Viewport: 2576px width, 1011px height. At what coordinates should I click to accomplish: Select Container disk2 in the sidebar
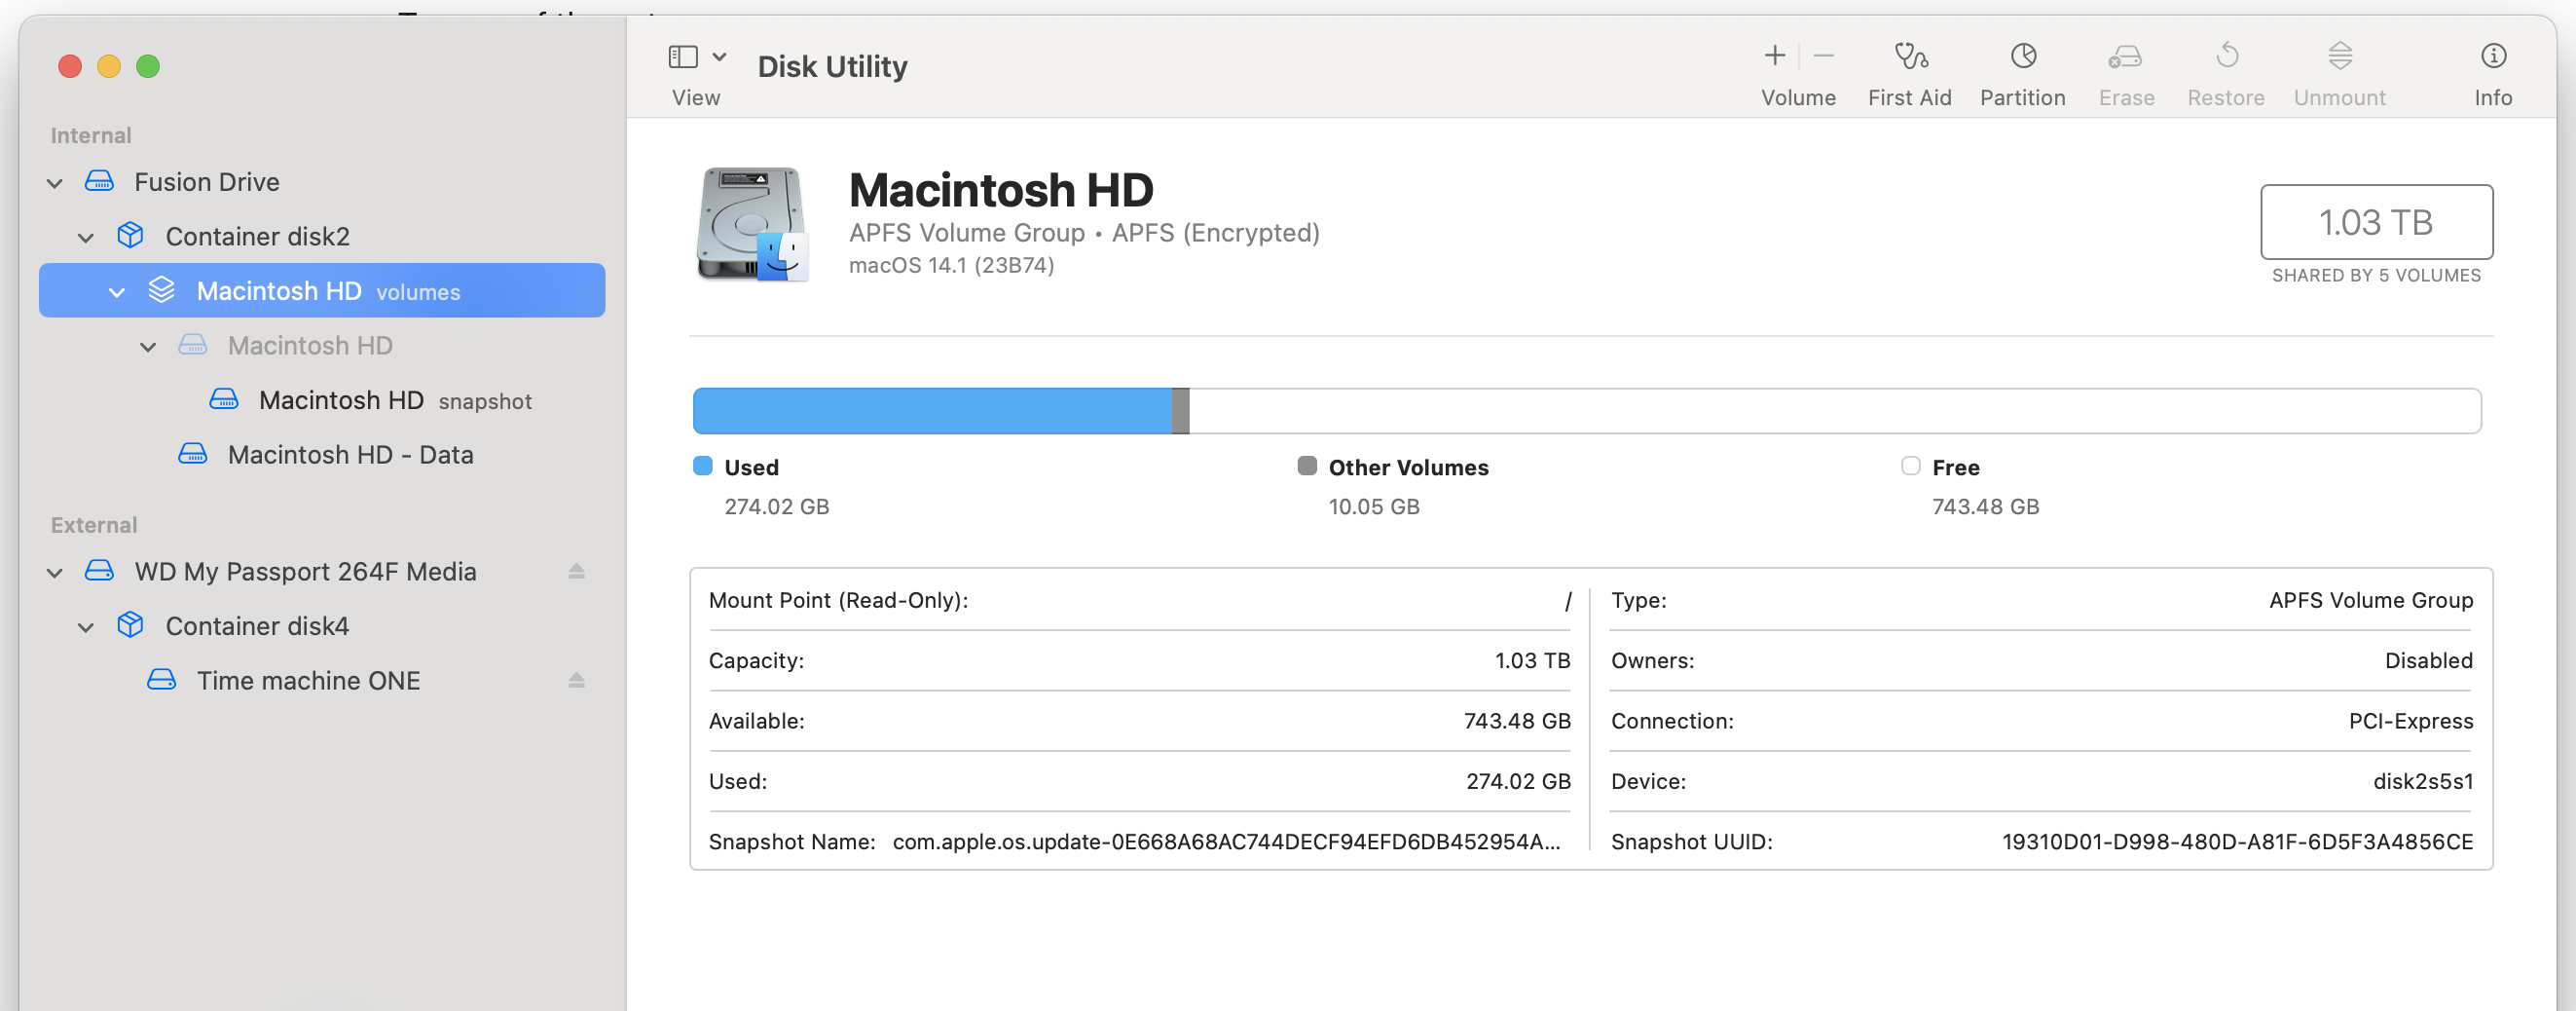tap(322, 236)
